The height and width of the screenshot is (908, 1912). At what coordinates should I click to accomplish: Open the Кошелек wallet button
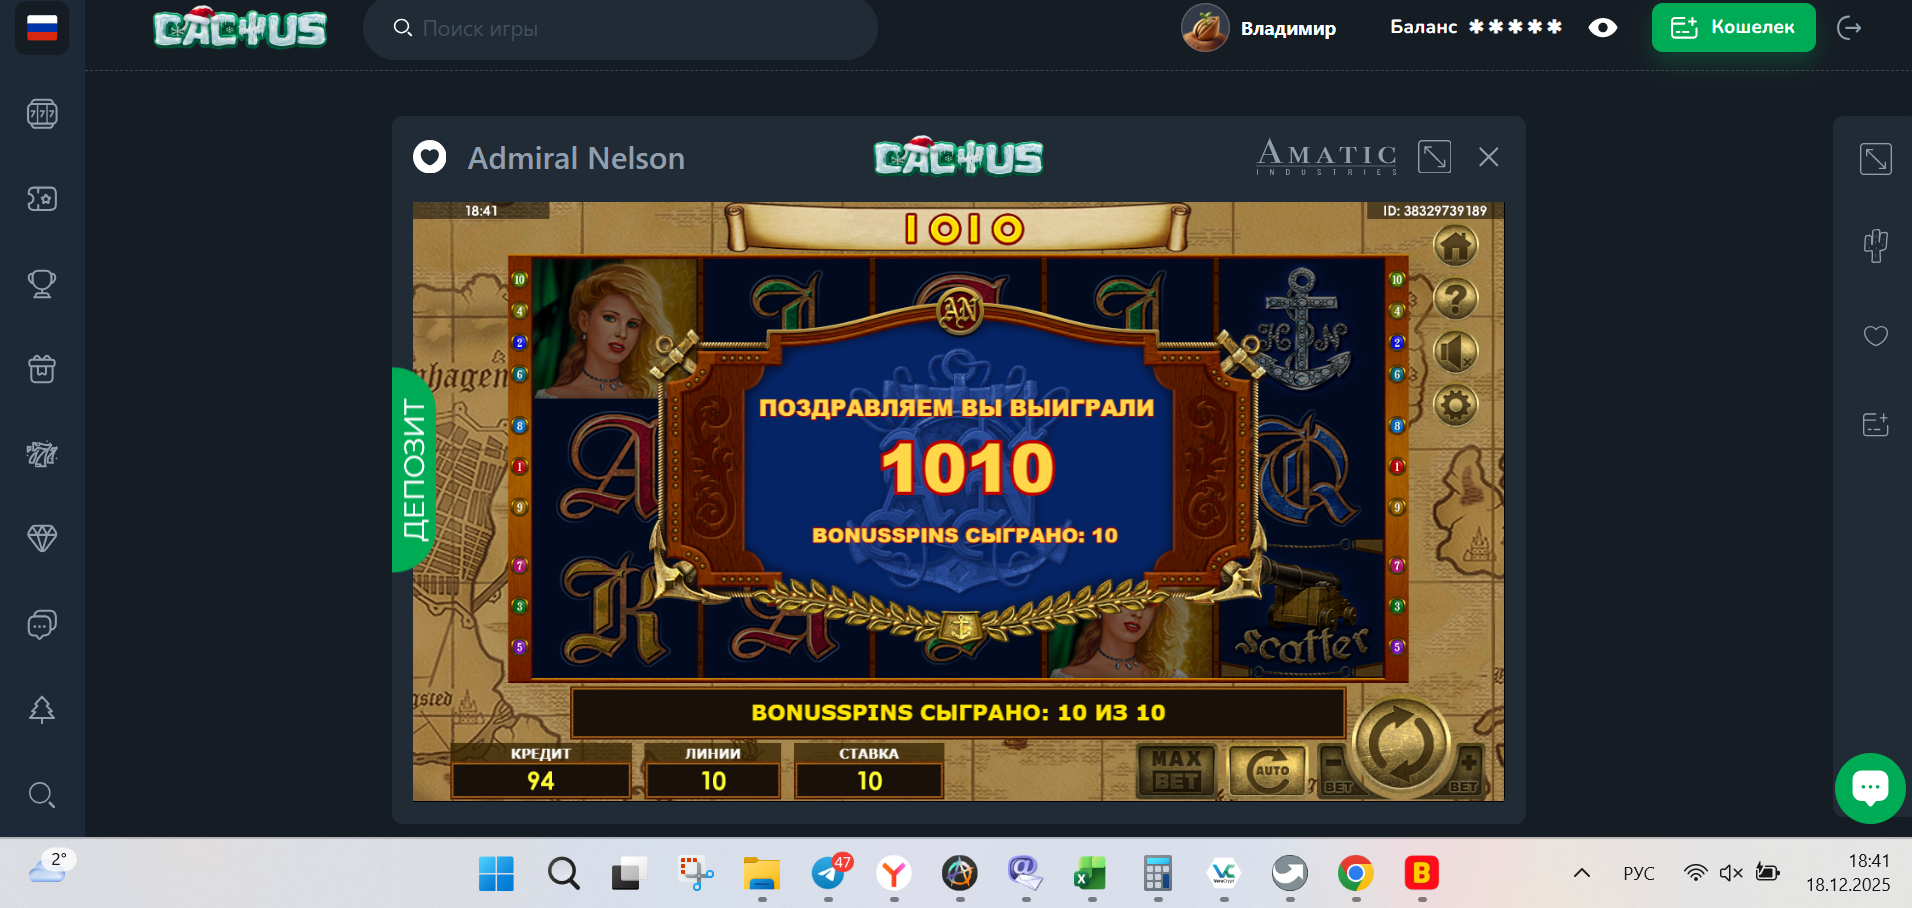click(1733, 27)
